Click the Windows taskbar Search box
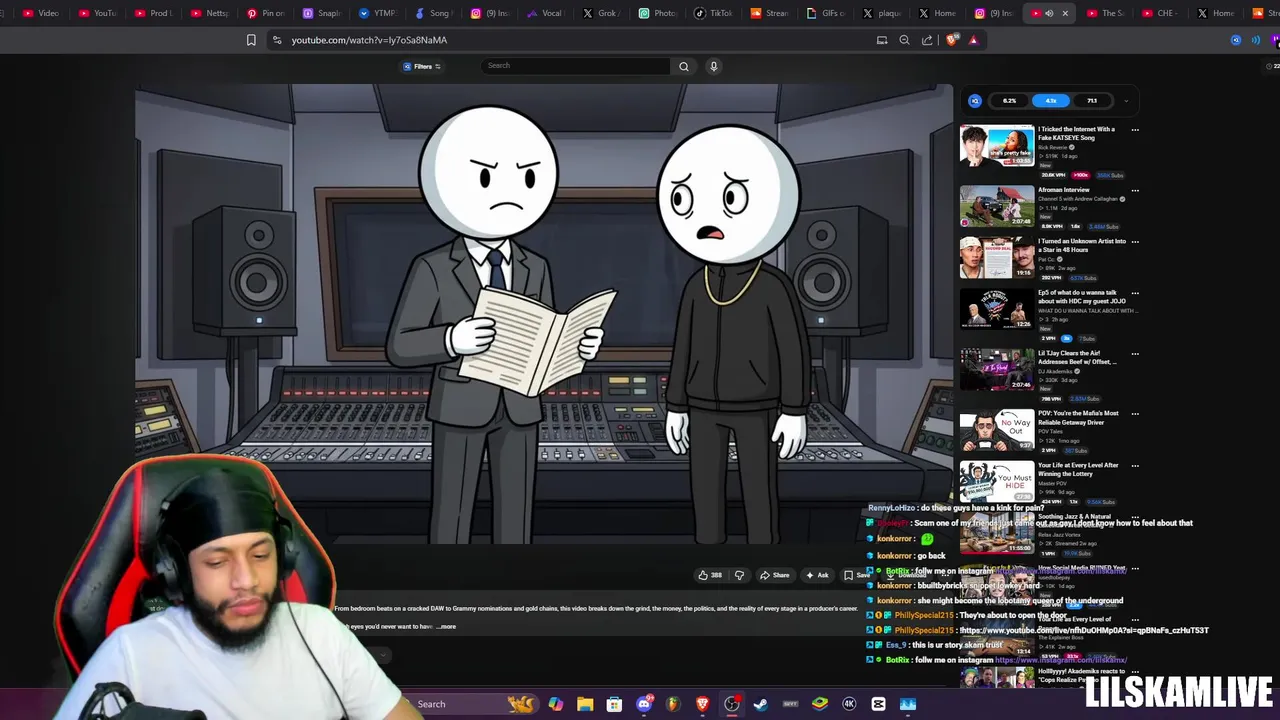The height and width of the screenshot is (720, 1280). (x=470, y=704)
